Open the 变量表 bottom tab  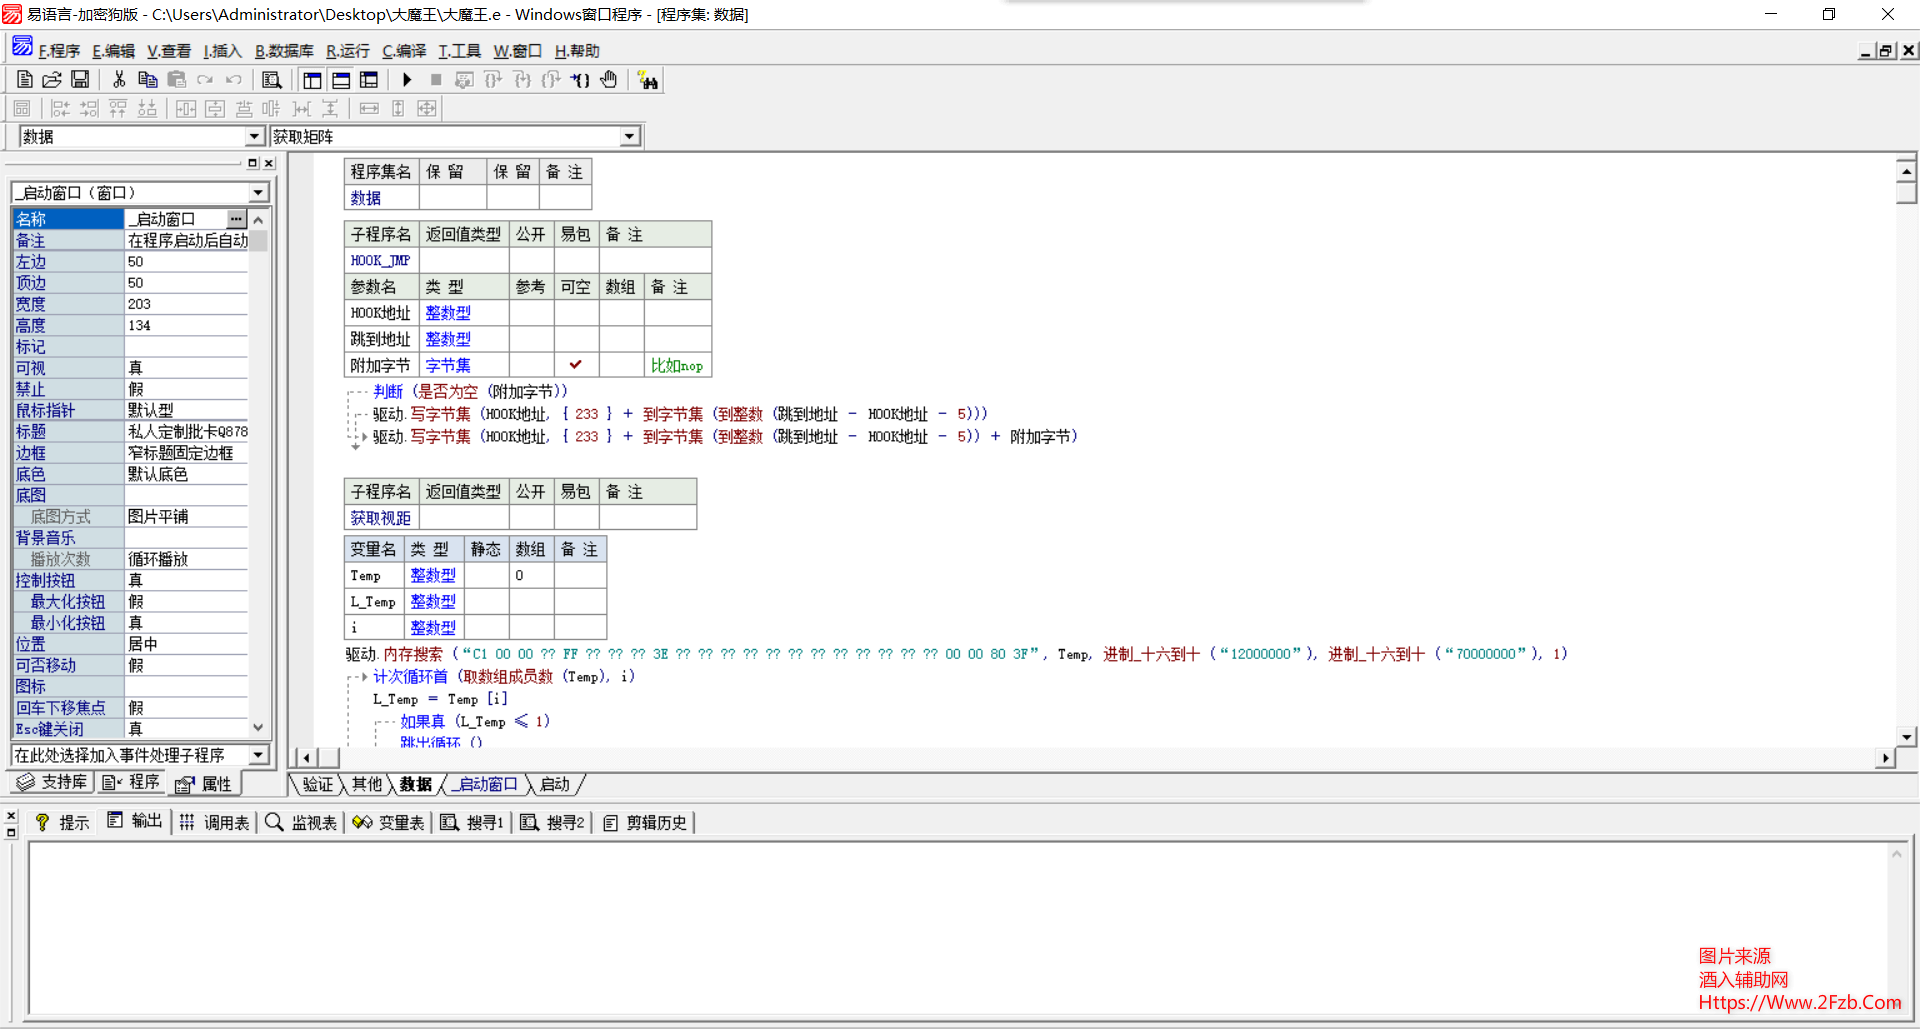click(388, 822)
